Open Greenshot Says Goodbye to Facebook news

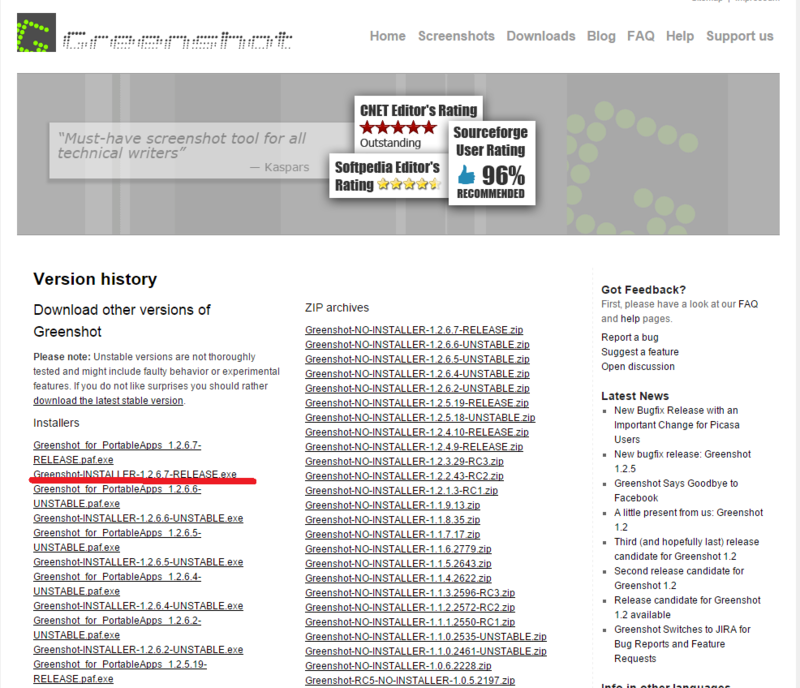pyautogui.click(x=676, y=490)
